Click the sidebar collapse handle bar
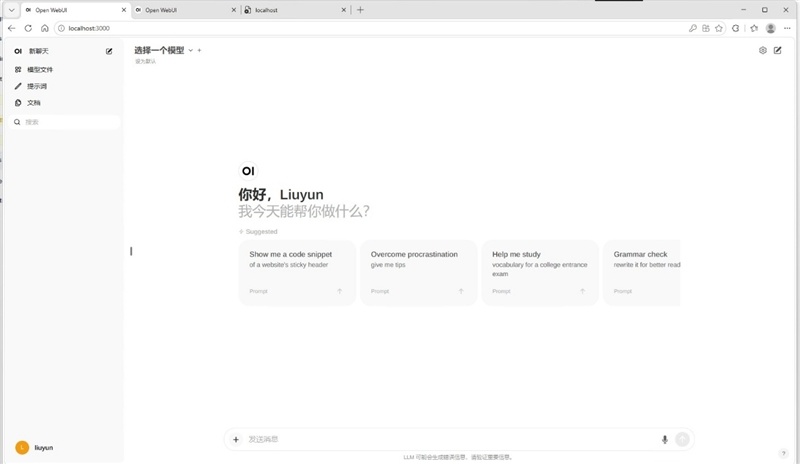 click(x=131, y=251)
